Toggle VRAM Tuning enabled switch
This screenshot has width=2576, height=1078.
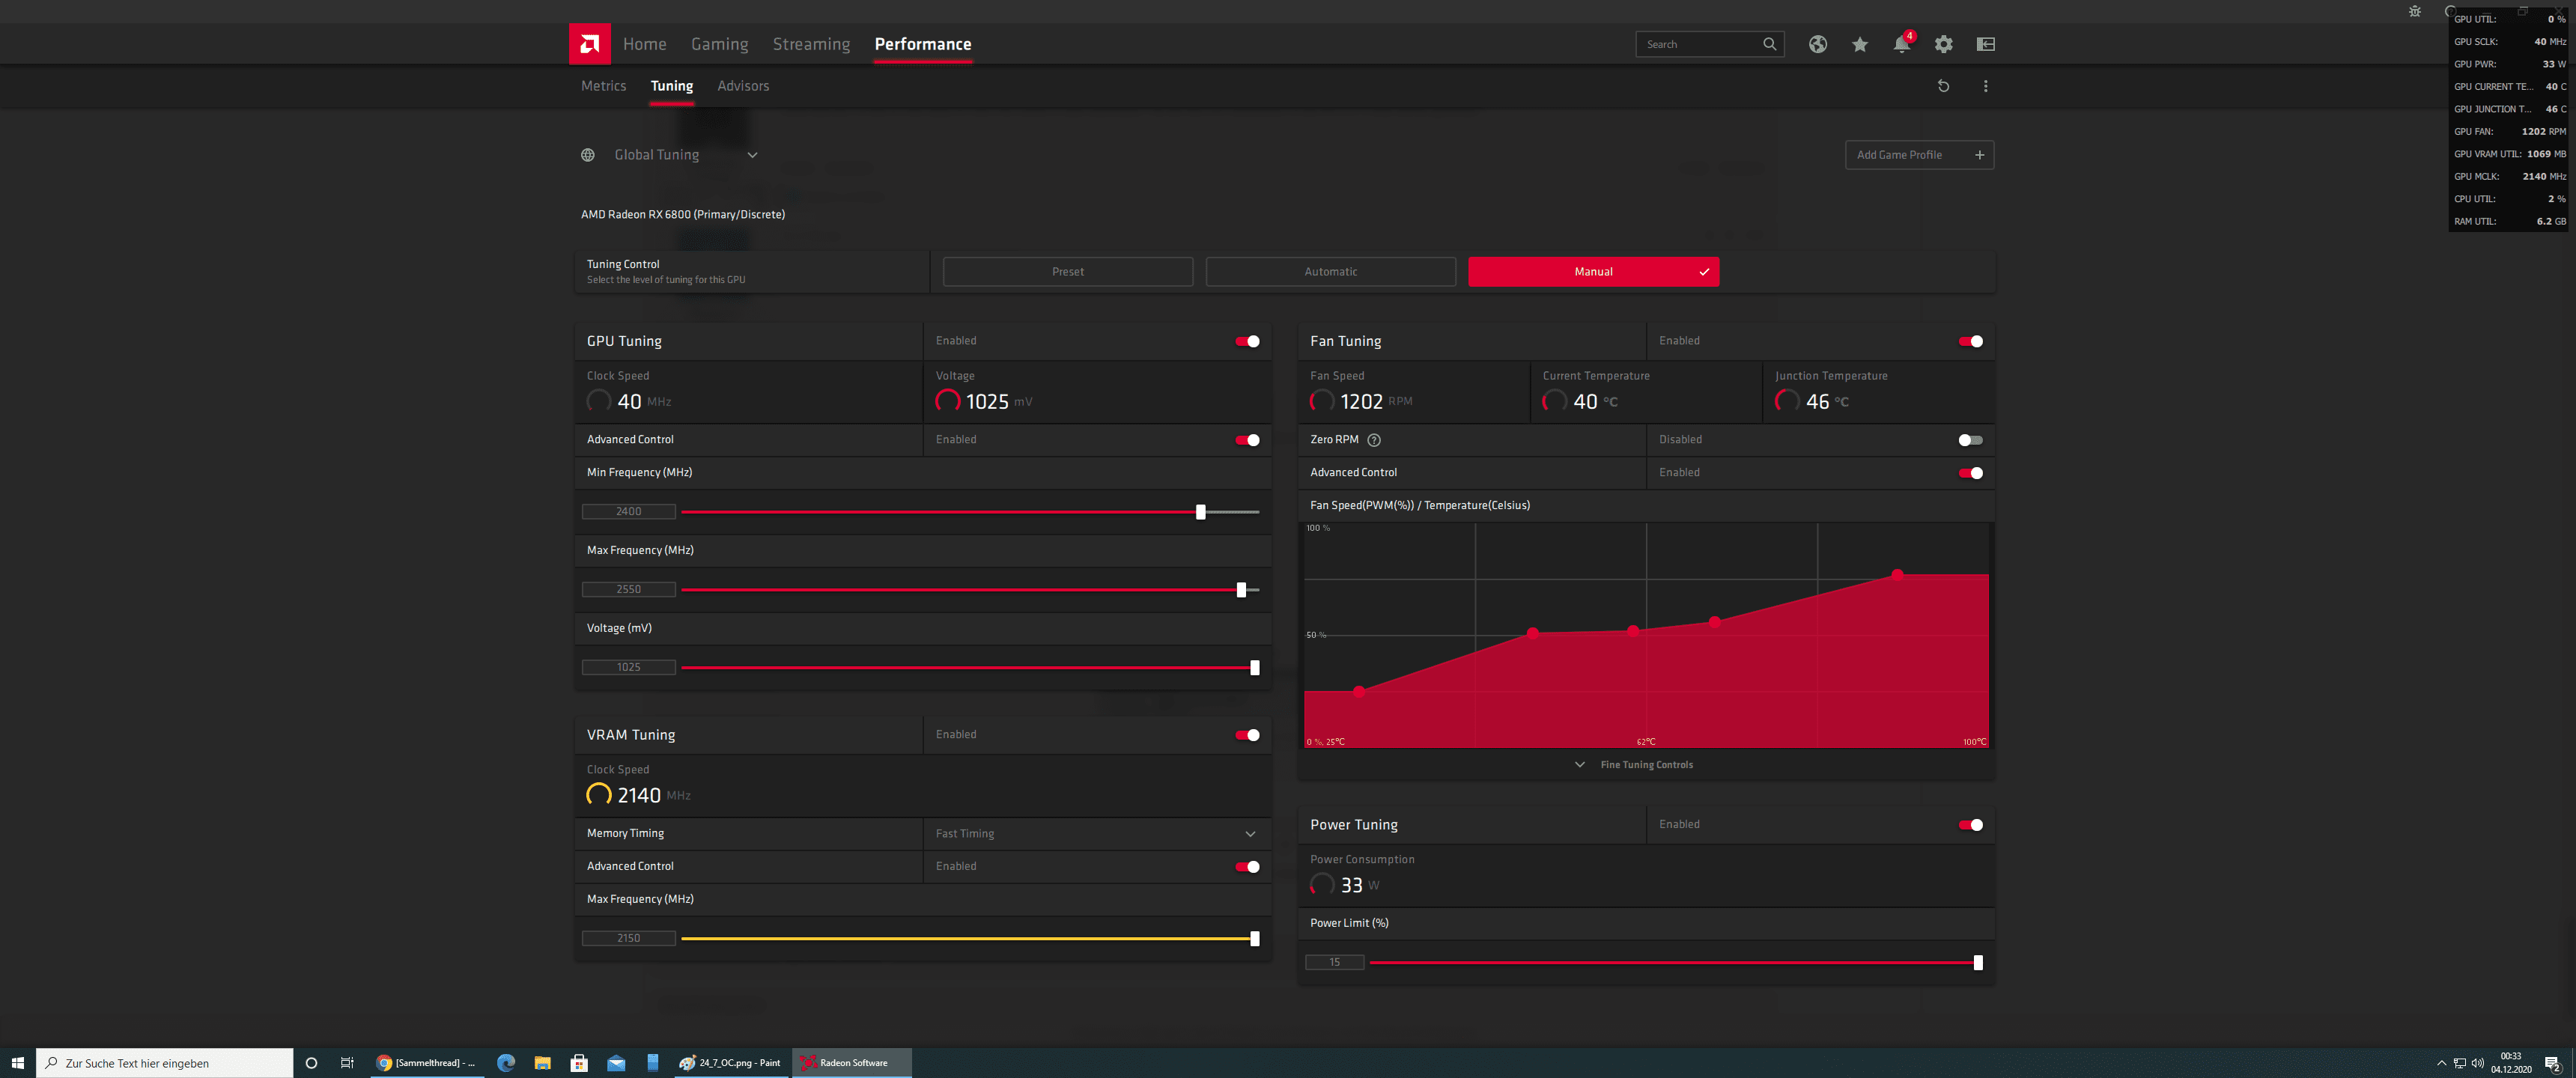coord(1247,735)
